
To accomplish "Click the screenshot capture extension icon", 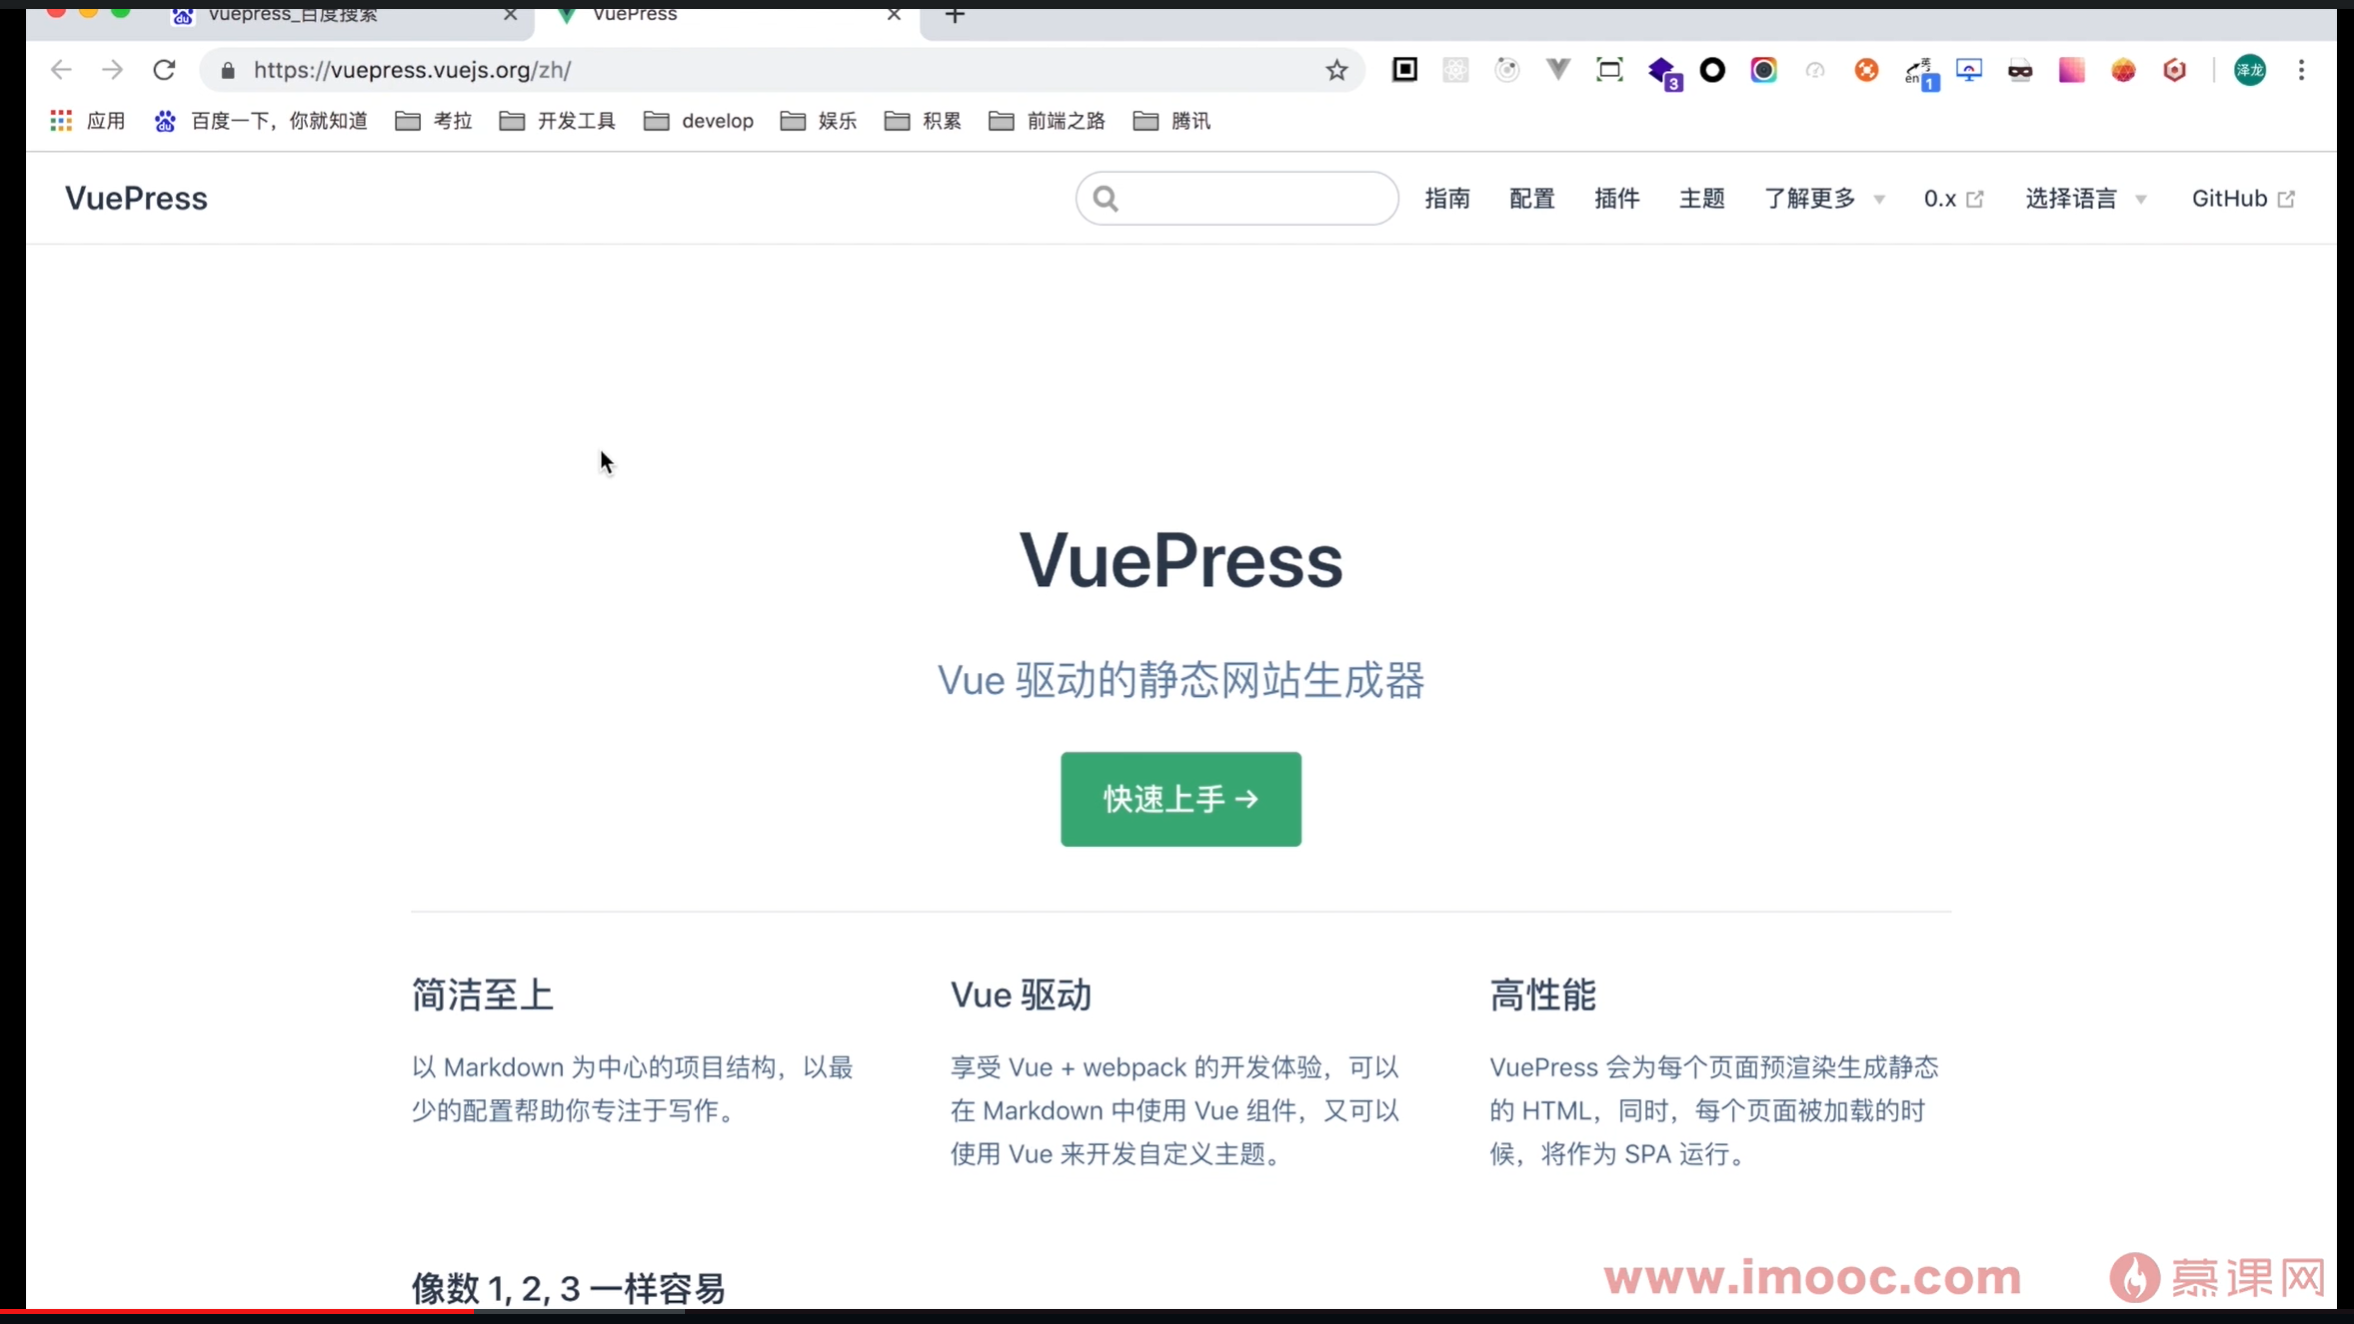I will tap(1609, 69).
